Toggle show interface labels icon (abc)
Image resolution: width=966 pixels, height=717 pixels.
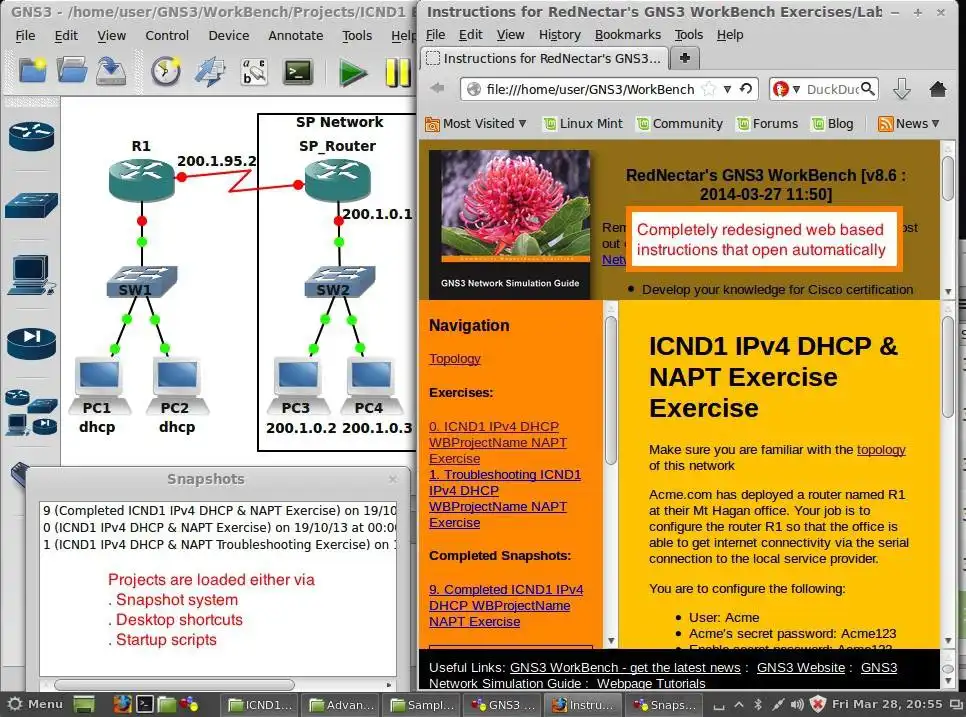[x=254, y=71]
